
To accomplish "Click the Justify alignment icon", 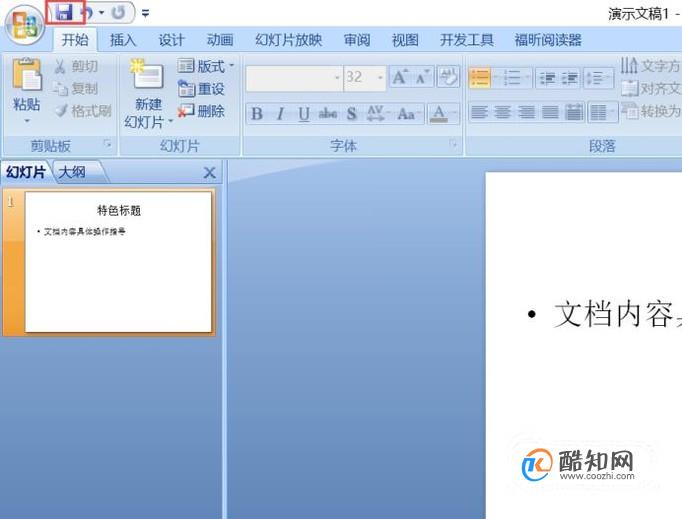I will click(550, 112).
